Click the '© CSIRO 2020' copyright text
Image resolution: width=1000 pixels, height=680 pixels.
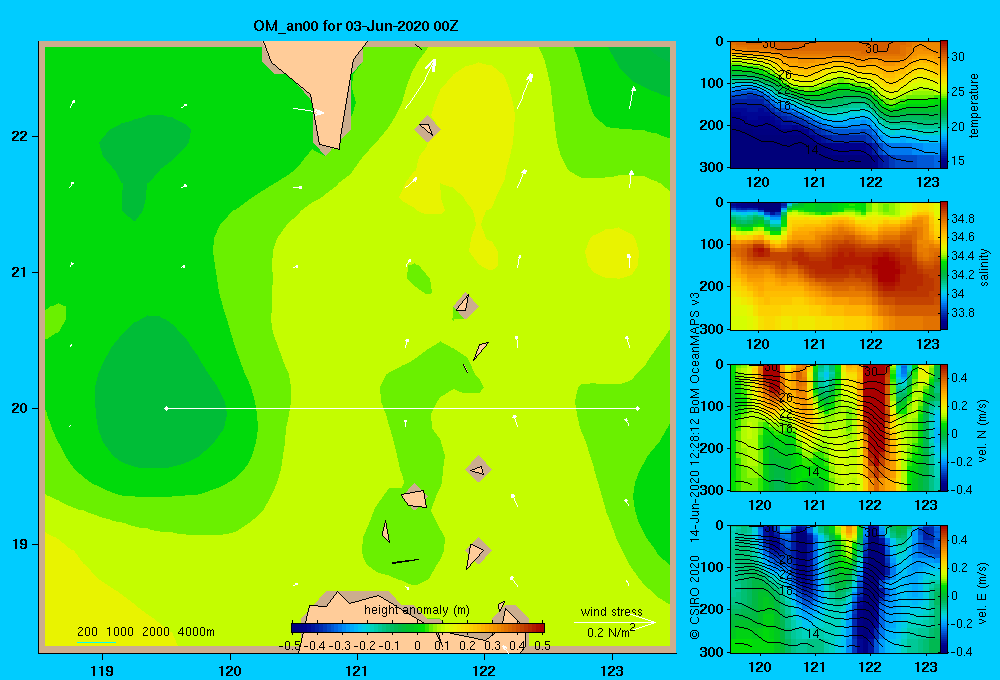[695, 597]
